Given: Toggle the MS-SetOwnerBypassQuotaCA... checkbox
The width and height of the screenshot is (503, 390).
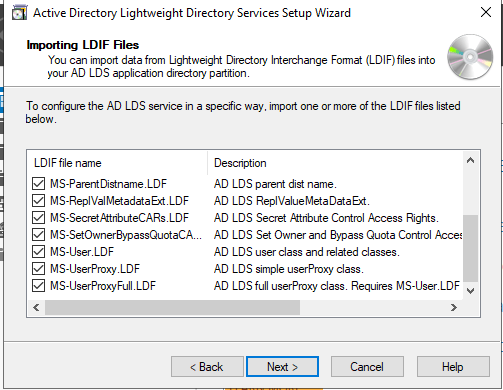Looking at the screenshot, I should click(x=39, y=235).
